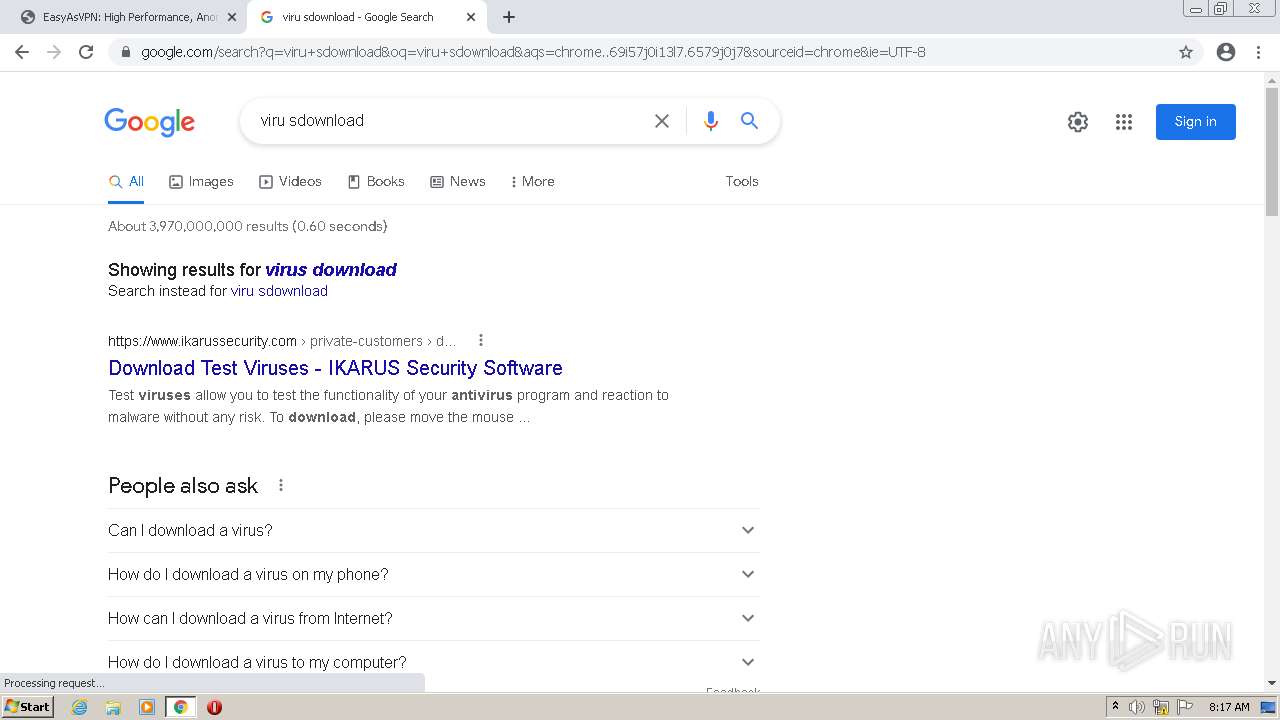The image size is (1280, 720).
Task: Open Chrome profile avatar icon
Action: click(1226, 52)
